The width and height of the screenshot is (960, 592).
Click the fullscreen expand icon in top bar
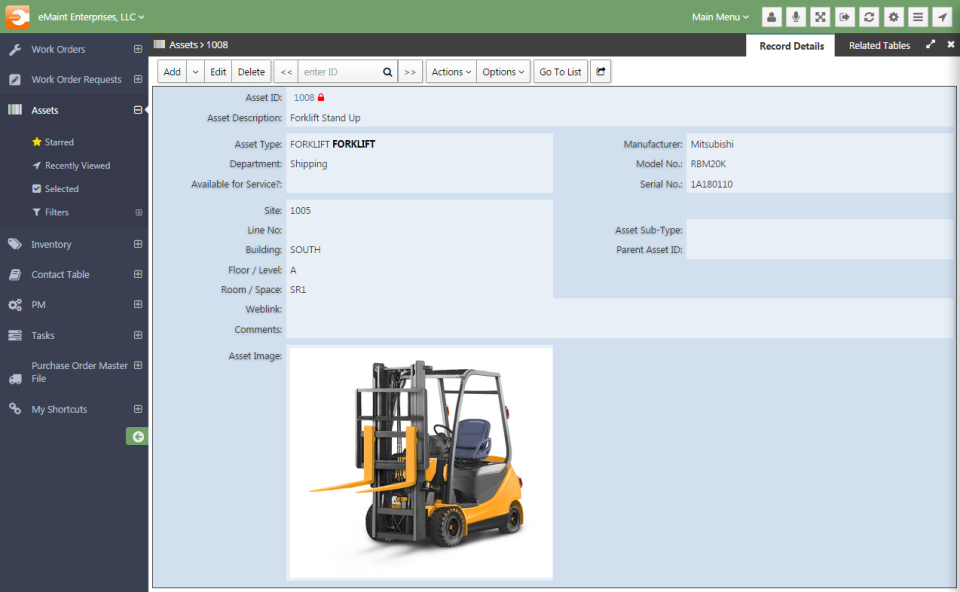[x=820, y=17]
